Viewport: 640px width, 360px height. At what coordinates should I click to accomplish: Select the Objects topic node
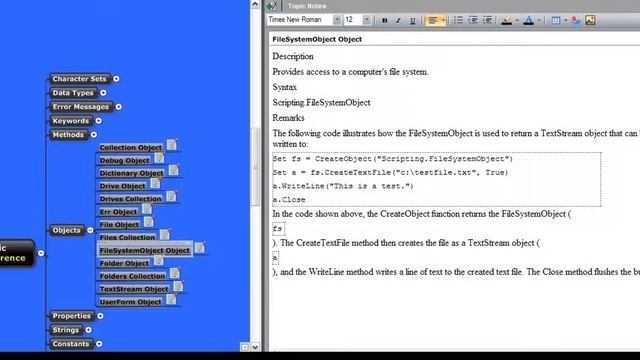pos(67,230)
